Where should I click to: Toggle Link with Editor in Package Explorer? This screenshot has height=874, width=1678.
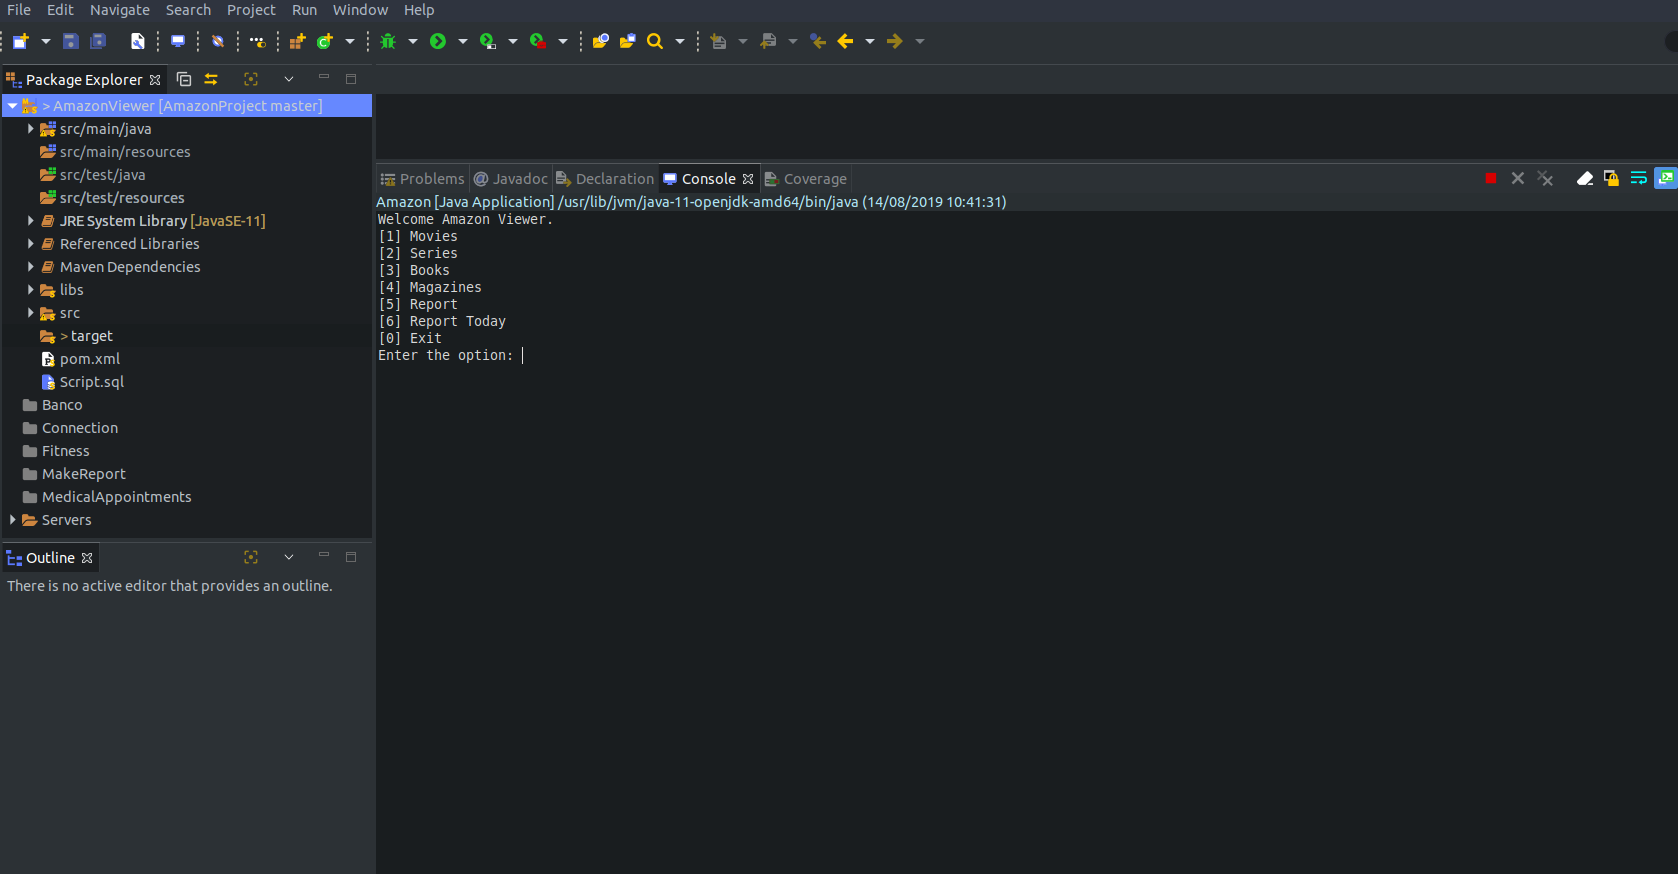click(x=211, y=79)
